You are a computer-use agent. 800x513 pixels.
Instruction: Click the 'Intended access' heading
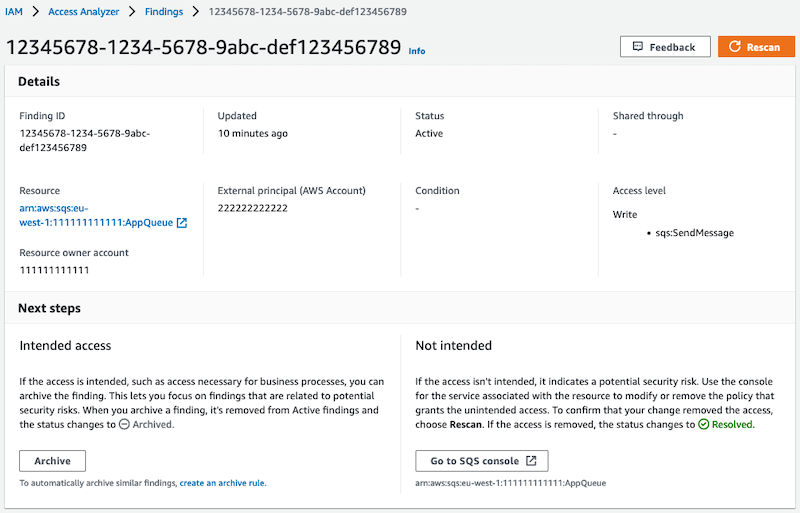[x=65, y=346]
